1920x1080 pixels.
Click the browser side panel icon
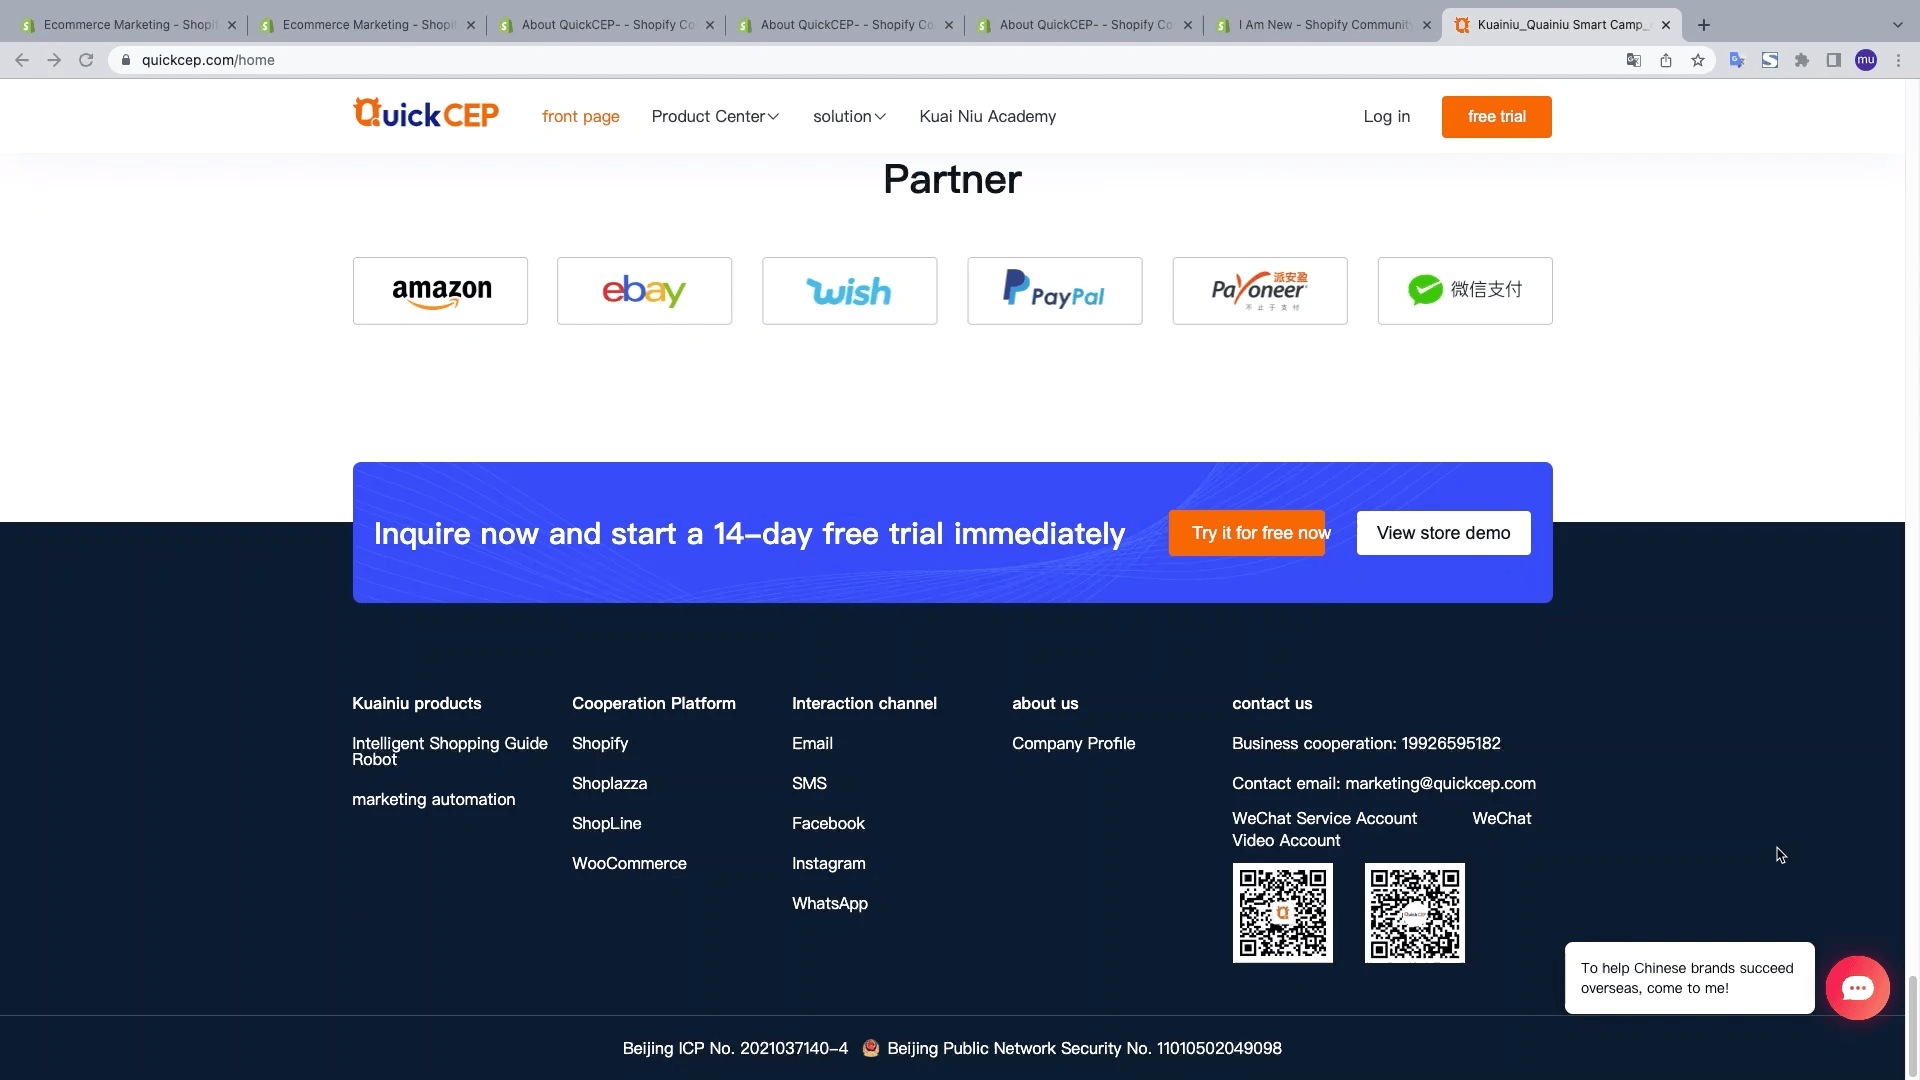coord(1834,60)
